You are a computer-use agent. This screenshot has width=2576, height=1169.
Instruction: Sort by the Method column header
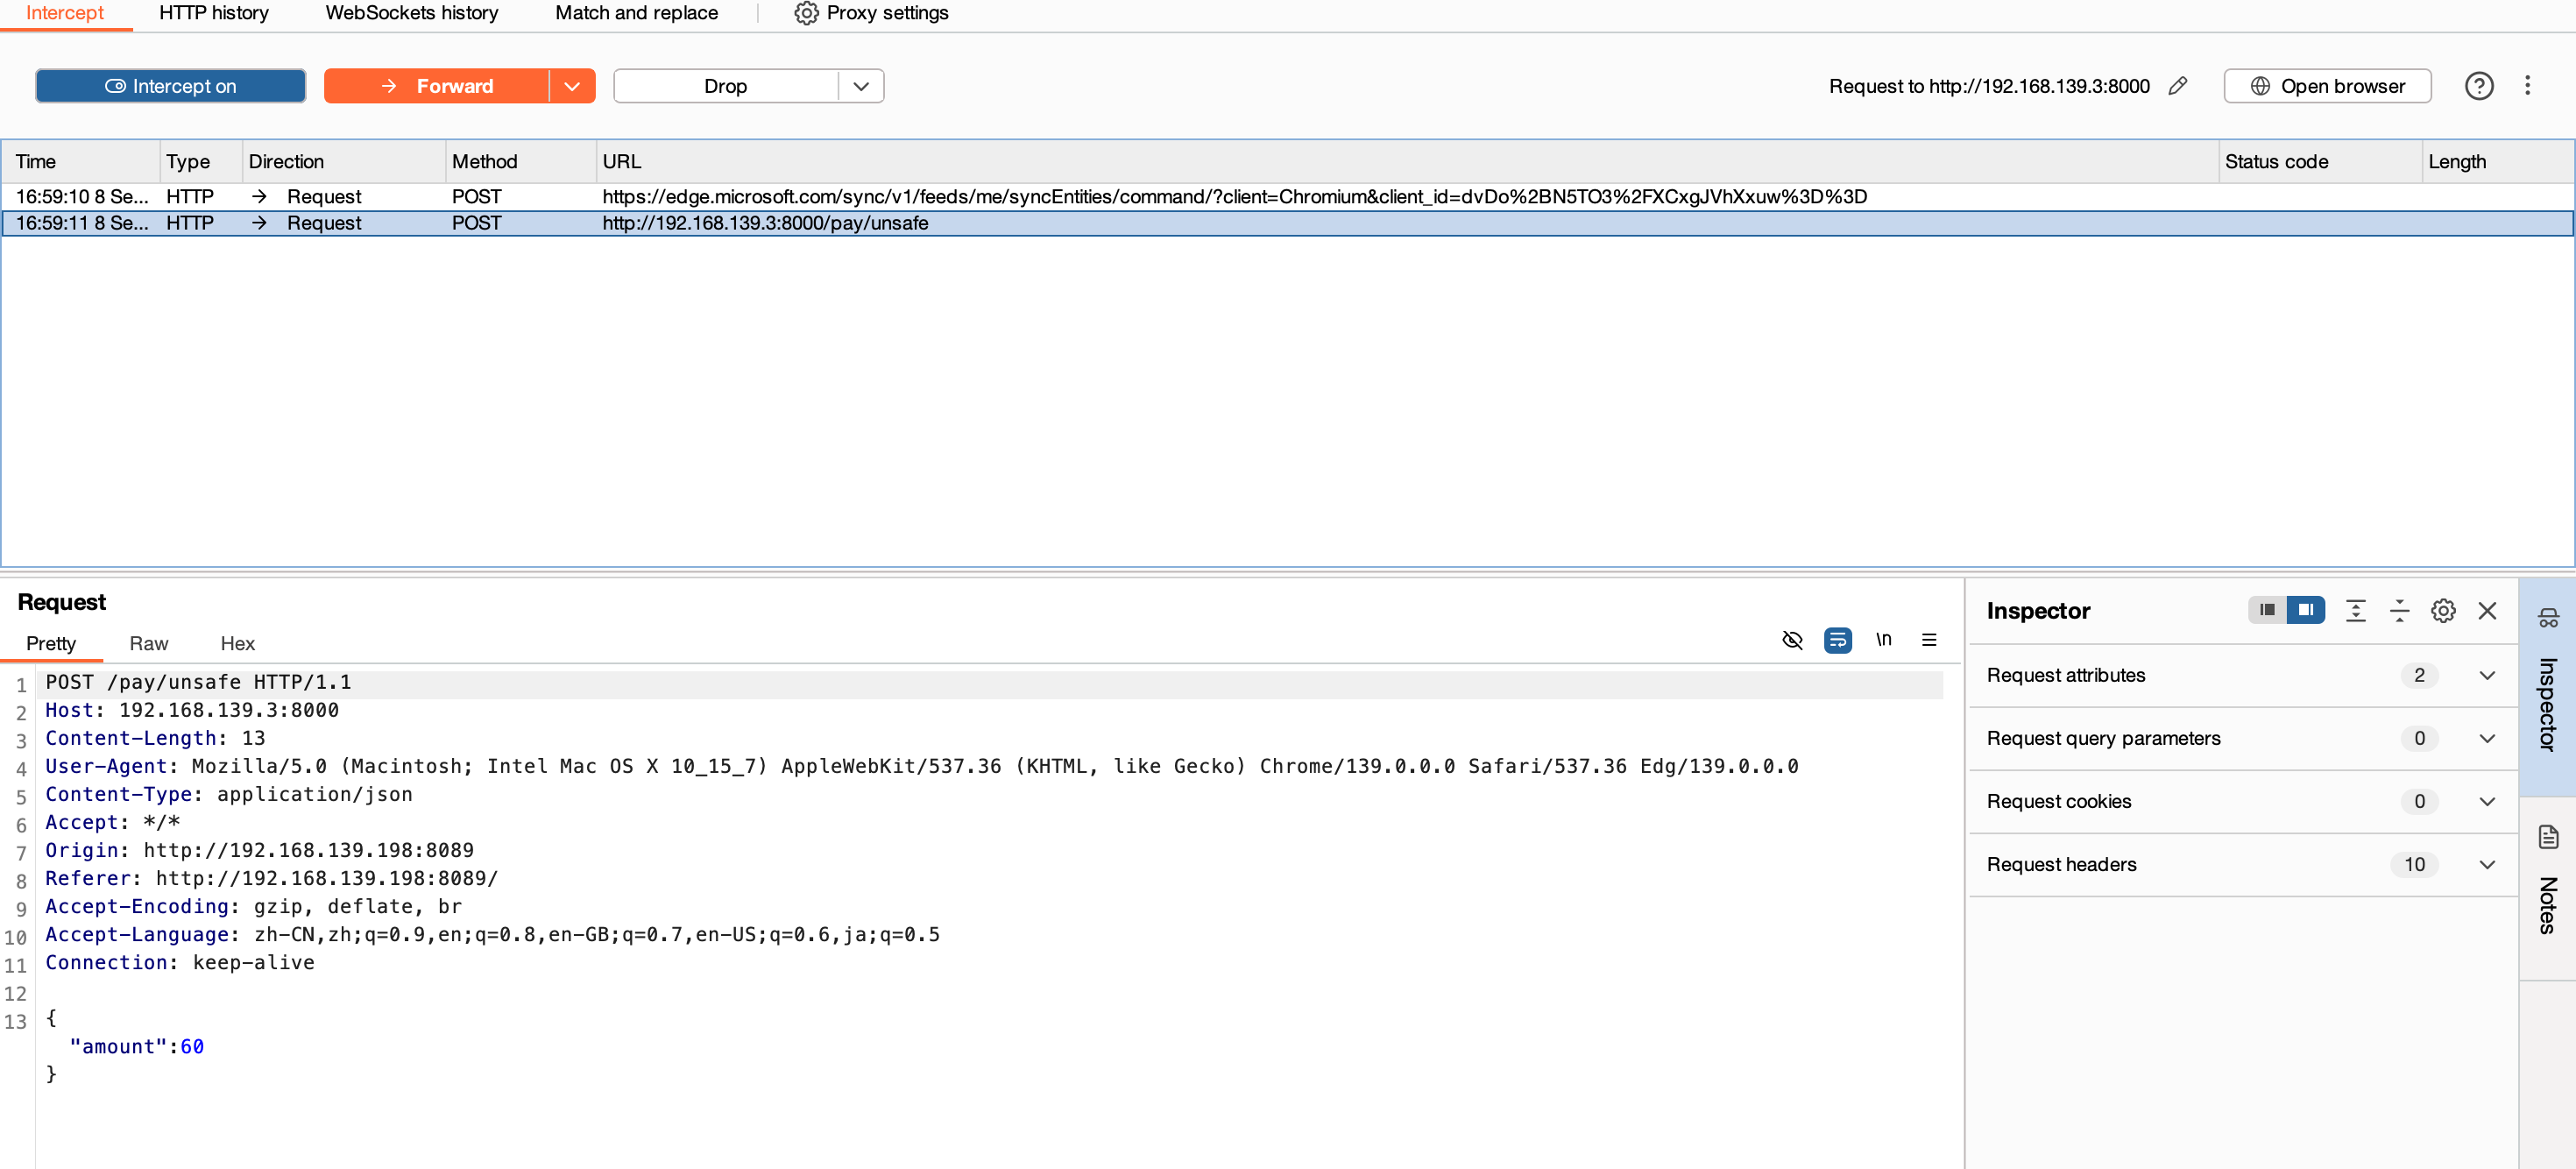click(520, 161)
